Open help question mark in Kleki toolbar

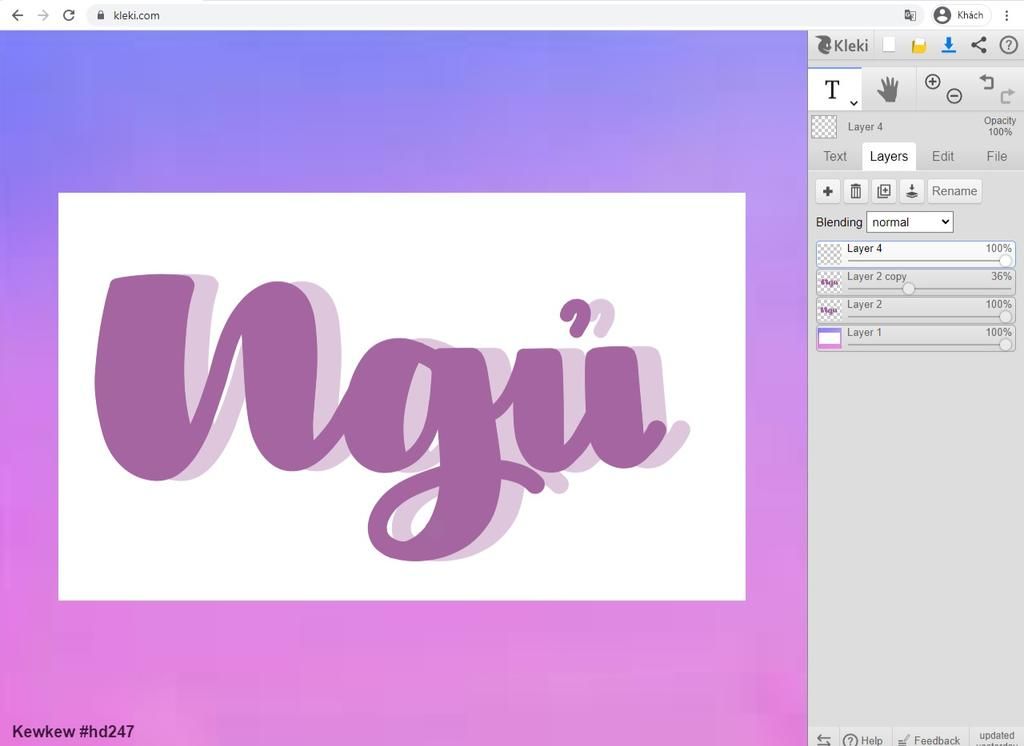pos(1008,45)
